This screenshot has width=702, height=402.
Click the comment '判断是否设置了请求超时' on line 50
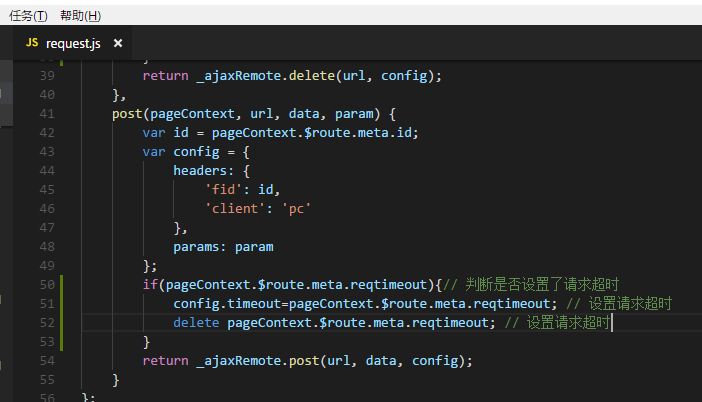(x=542, y=285)
